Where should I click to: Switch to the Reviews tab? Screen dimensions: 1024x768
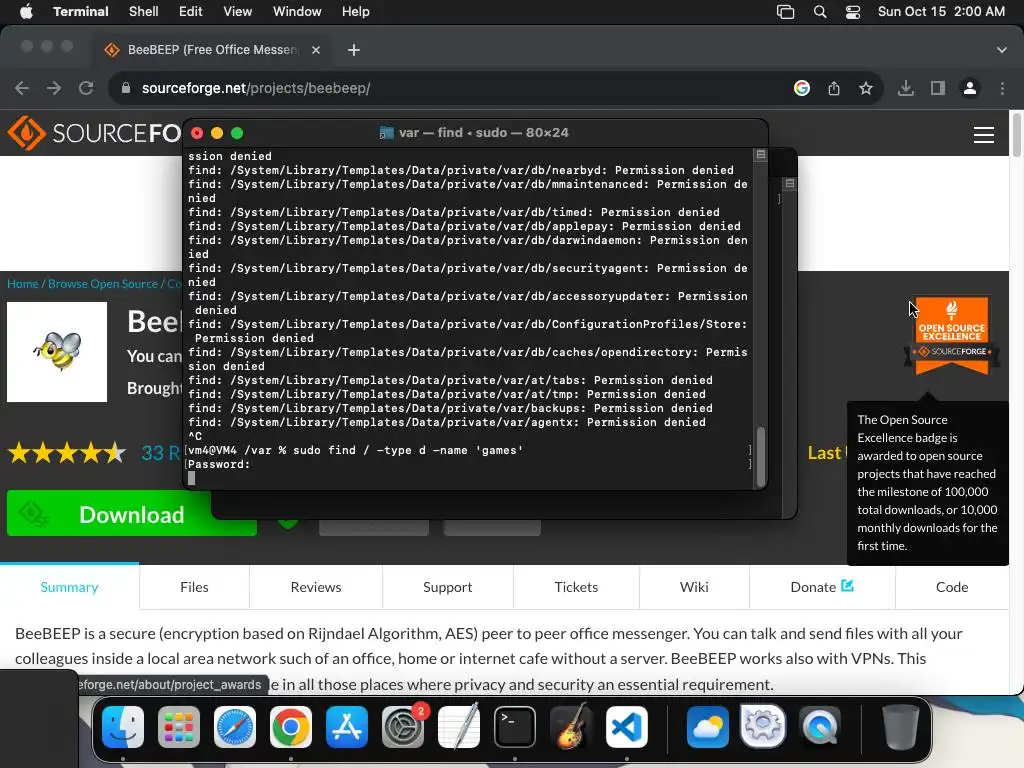coord(316,586)
